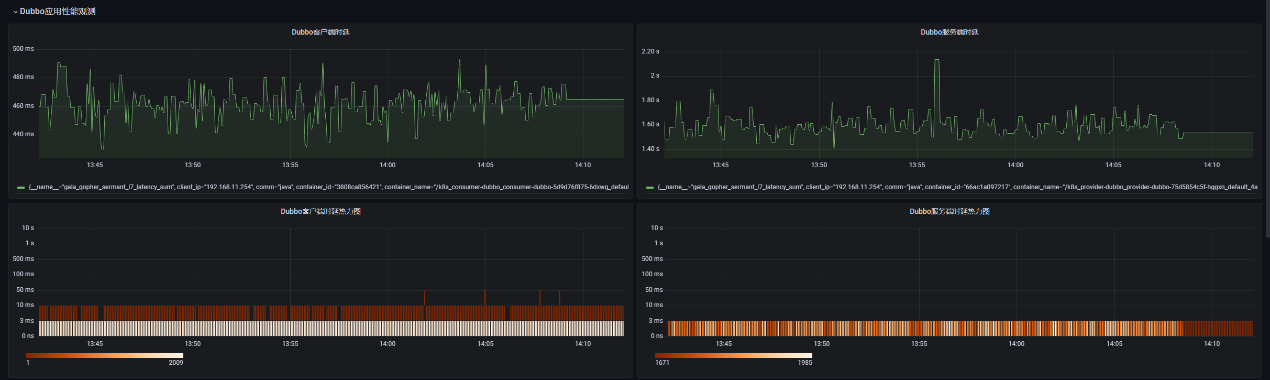This screenshot has width=1270, height=380.
Task: Click green legend color line for provider series
Action: pyautogui.click(x=650, y=187)
